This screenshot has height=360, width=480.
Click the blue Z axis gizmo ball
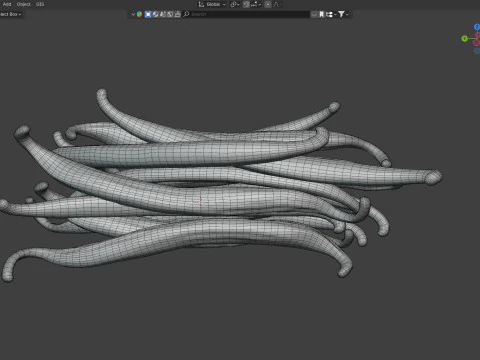(x=477, y=27)
